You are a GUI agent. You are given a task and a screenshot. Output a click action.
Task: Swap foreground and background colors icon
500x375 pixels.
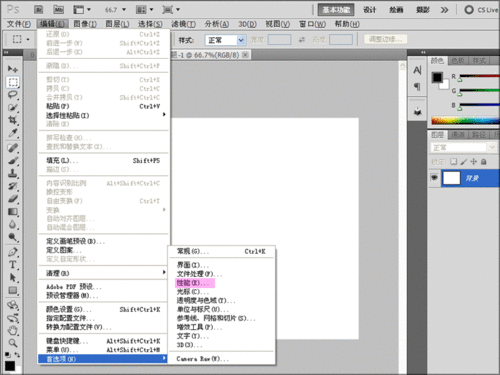(17, 355)
